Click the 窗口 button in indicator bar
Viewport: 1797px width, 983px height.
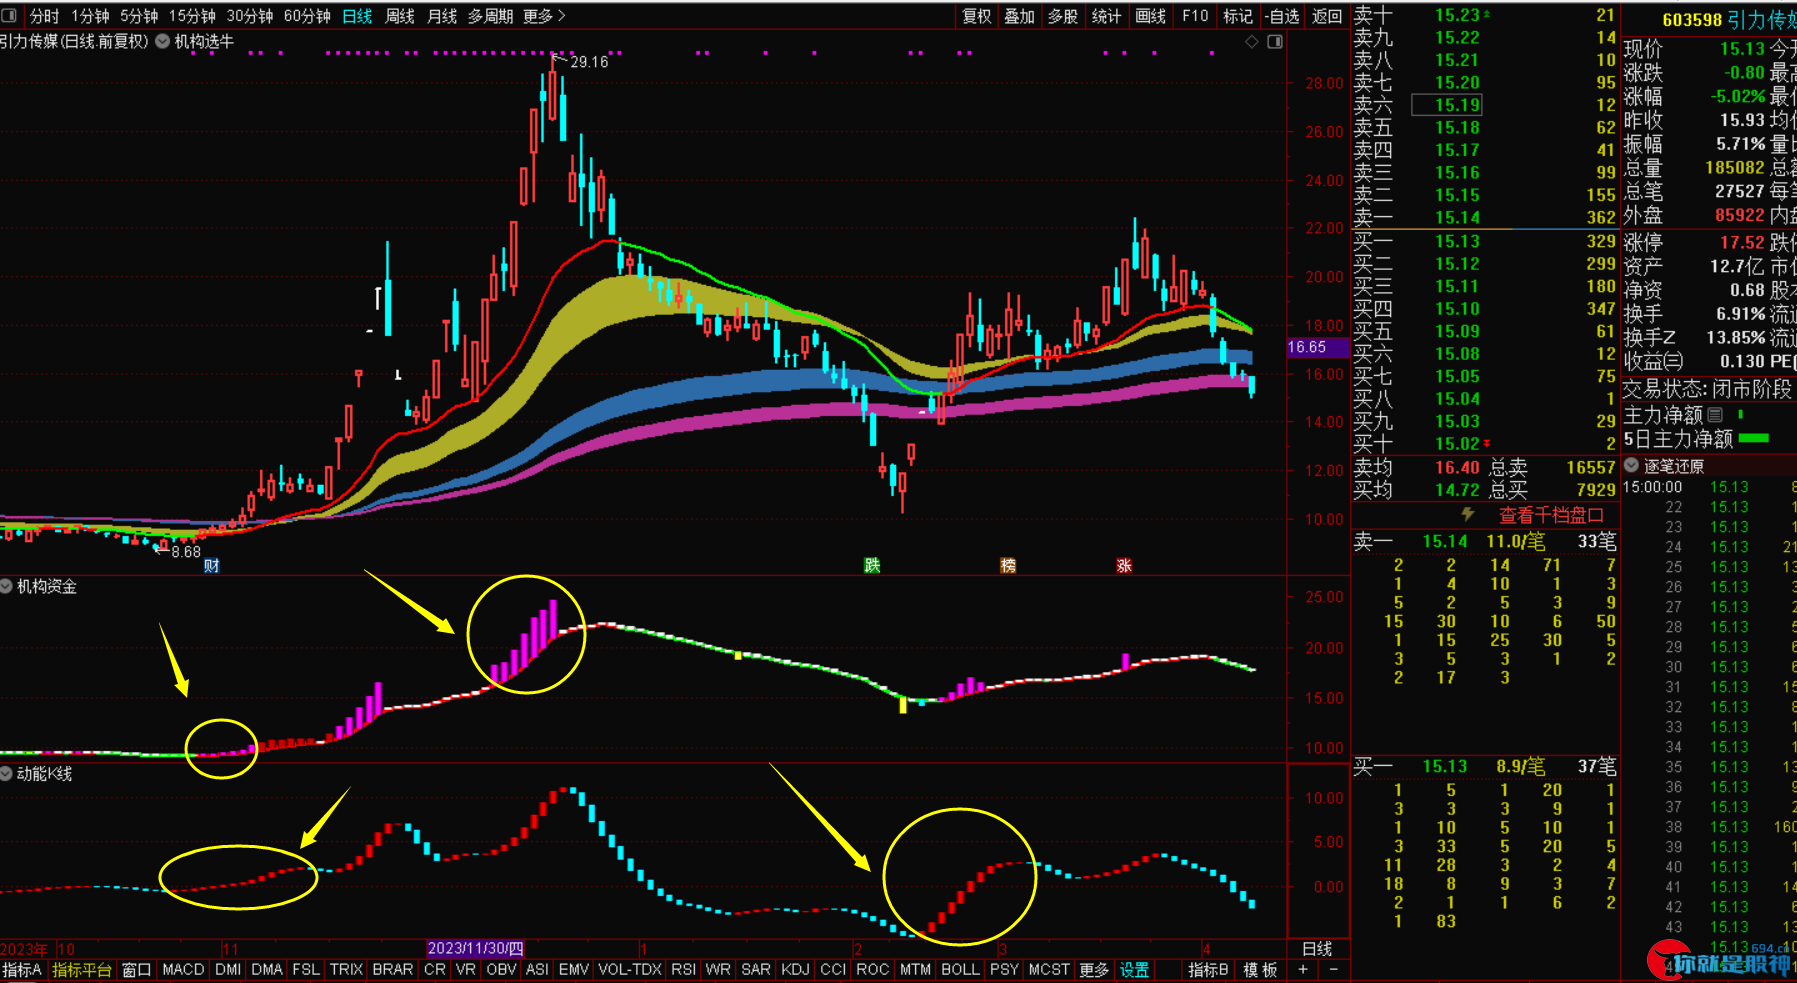pyautogui.click(x=137, y=969)
